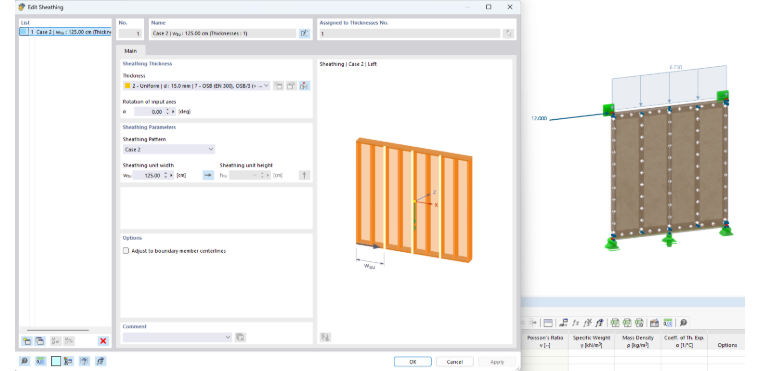Click the Cancel button
Image resolution: width=760 pixels, height=371 pixels.
click(x=455, y=362)
